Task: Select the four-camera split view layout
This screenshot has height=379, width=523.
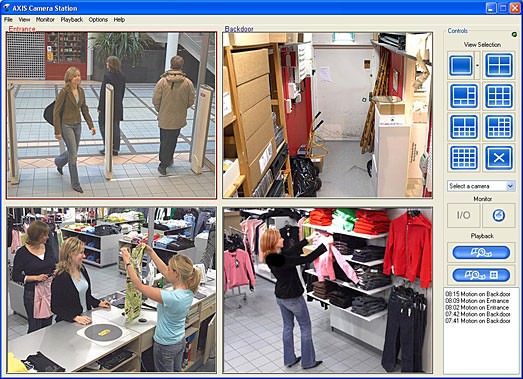Action: click(499, 65)
